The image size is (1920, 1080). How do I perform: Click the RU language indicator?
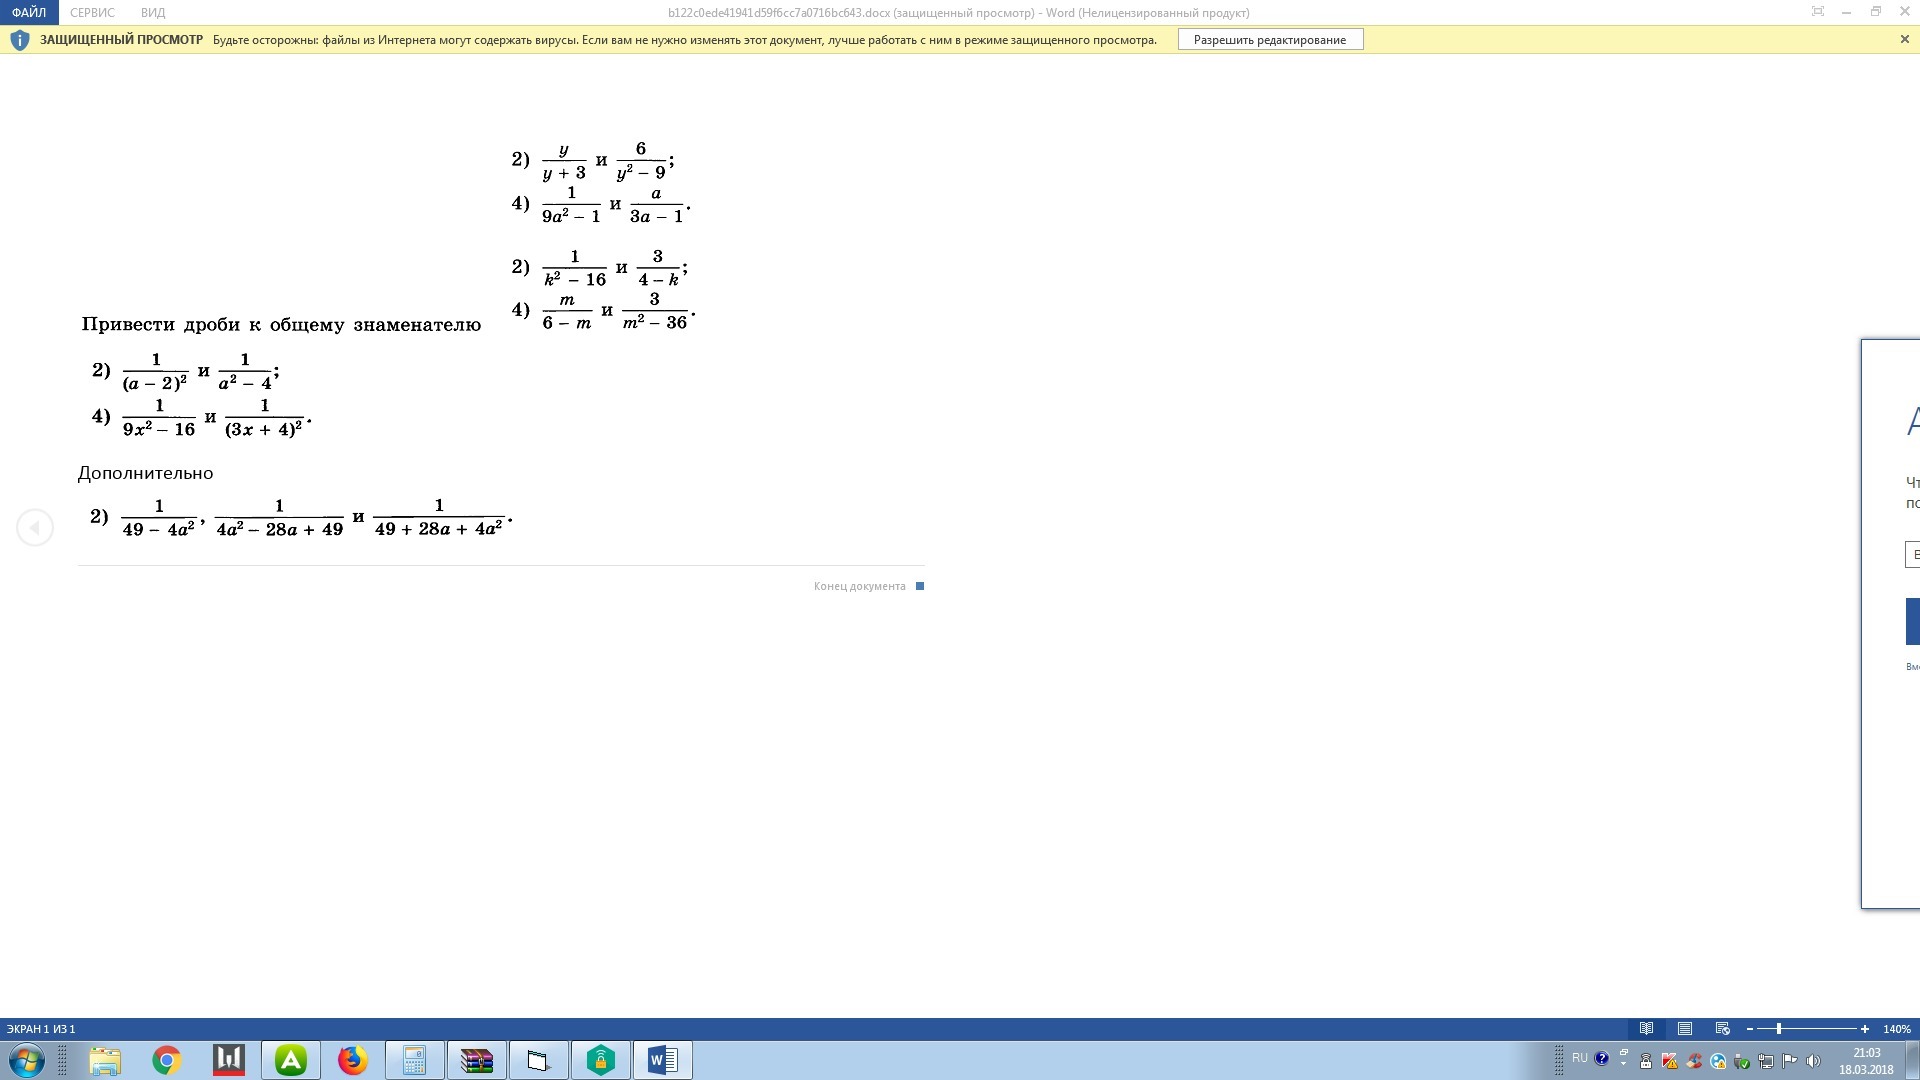1580,1058
